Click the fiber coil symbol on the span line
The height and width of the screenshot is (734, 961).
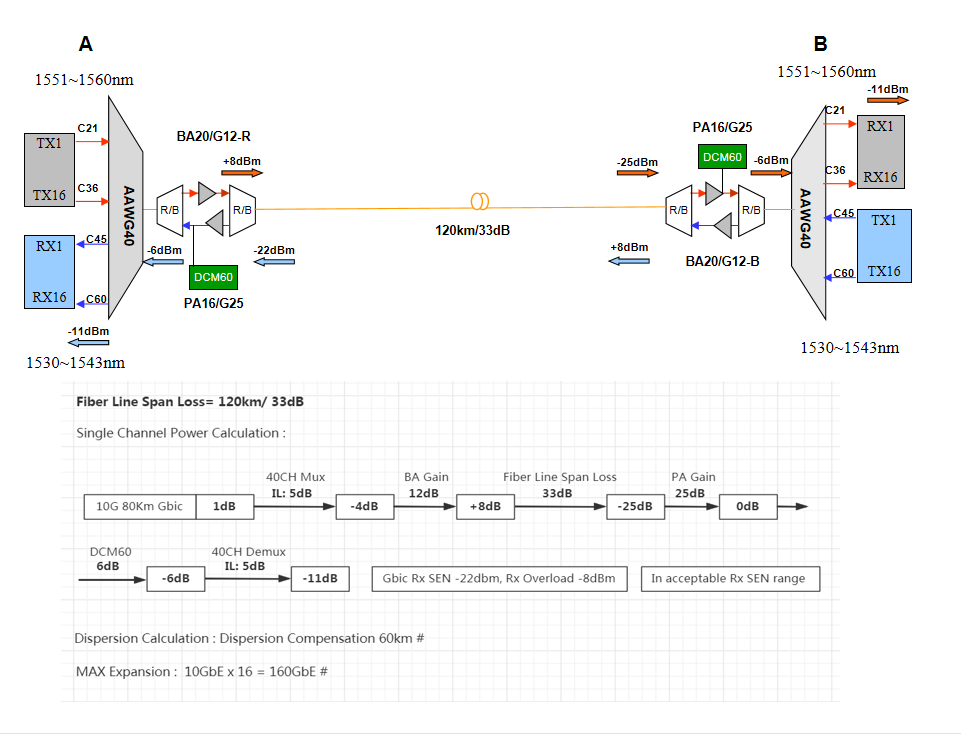pos(480,201)
